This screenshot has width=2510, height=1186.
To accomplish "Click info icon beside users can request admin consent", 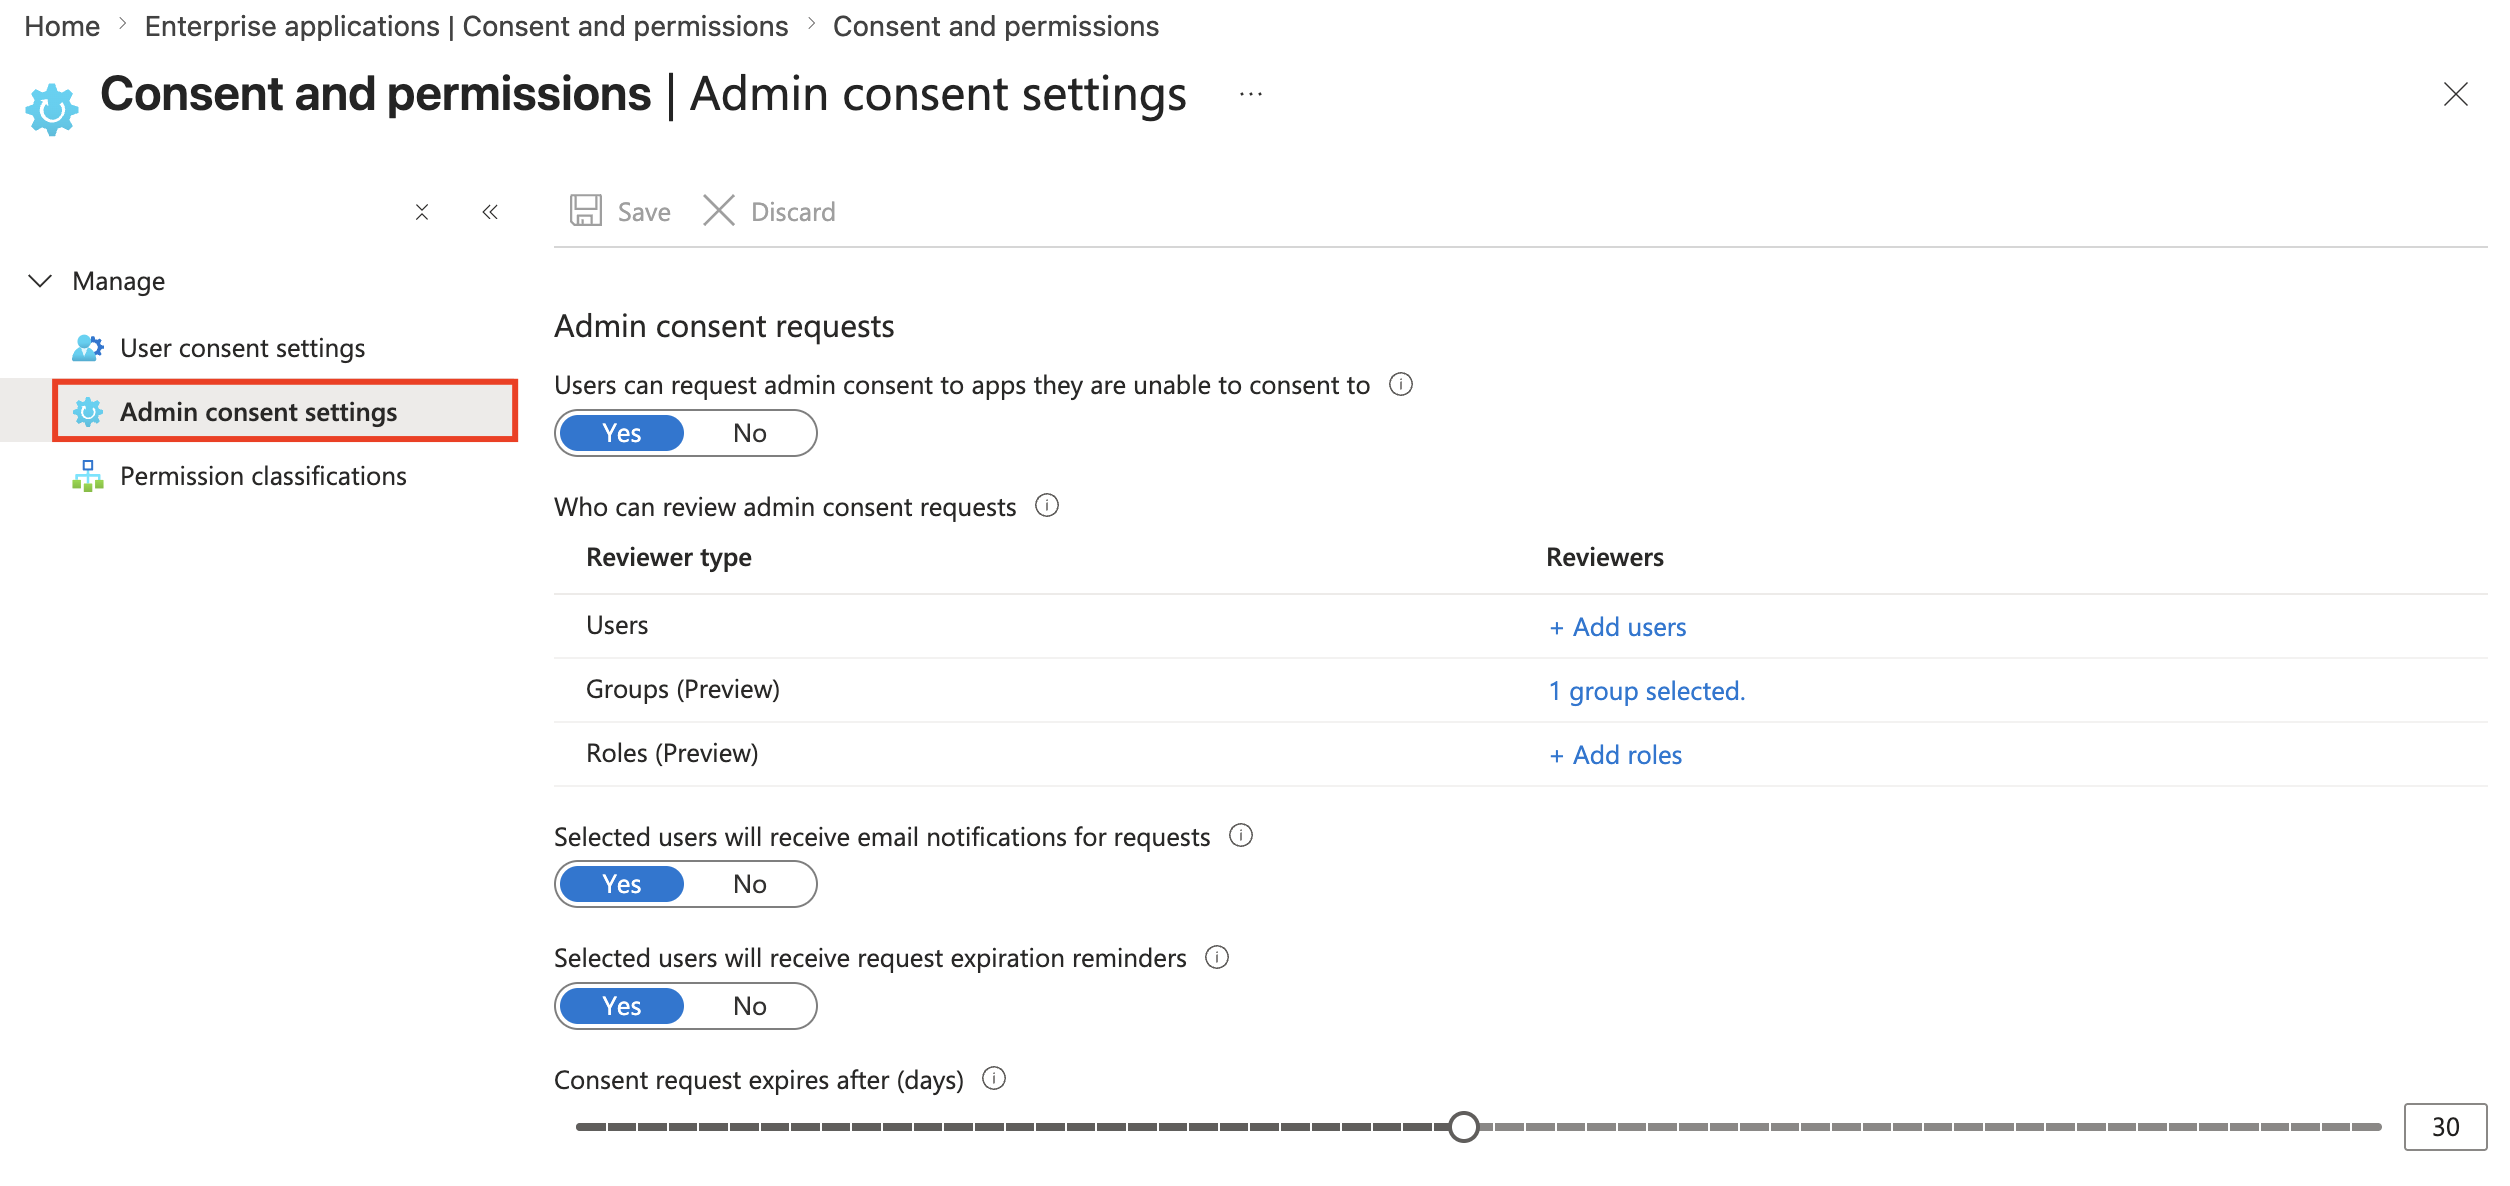I will pos(1401,385).
